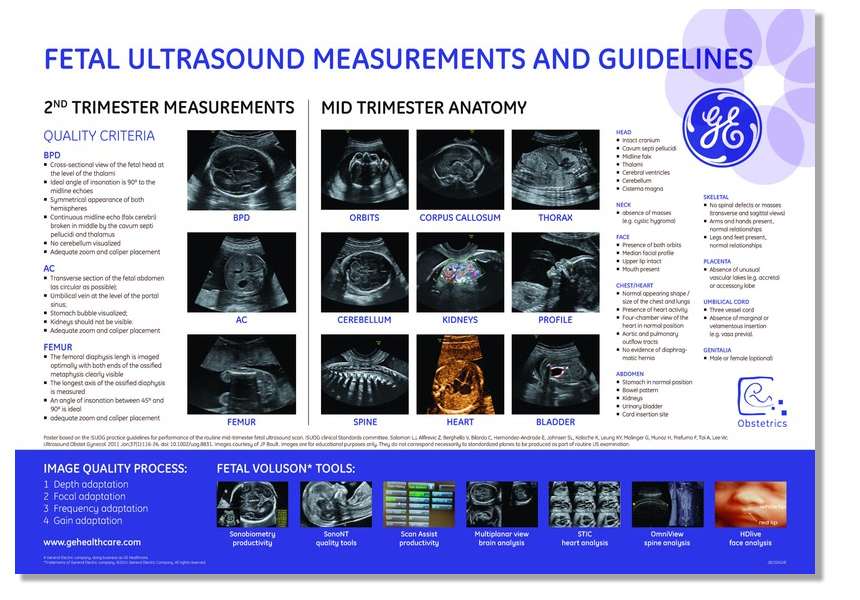Click the 'ABDOMEN' checklist heading
Screen dimensions: 860x600
630,373
